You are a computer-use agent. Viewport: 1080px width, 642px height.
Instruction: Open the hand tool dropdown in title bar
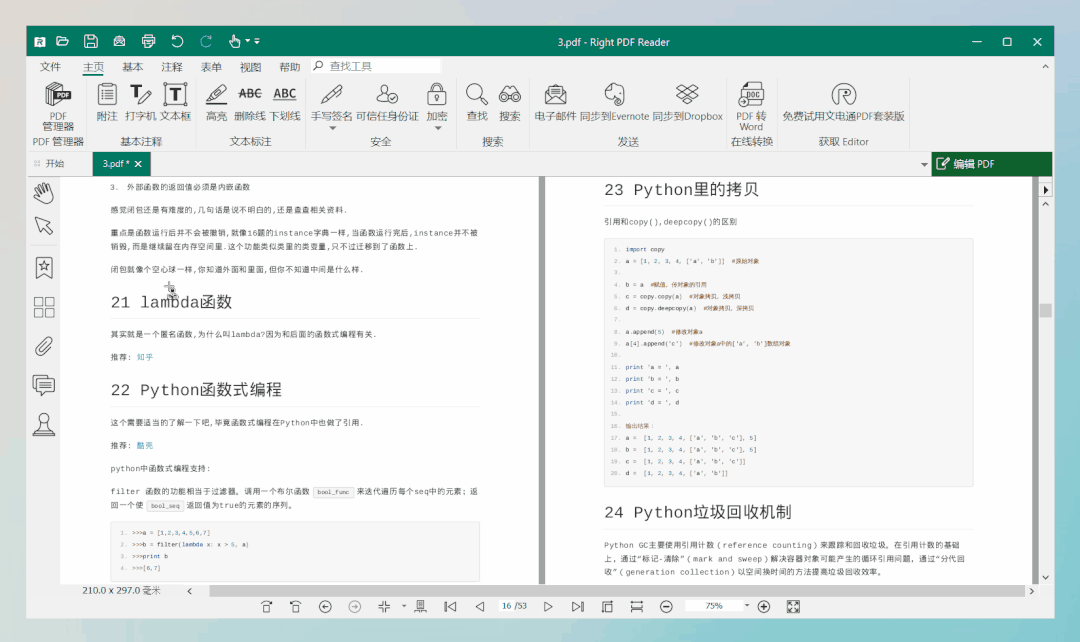[248, 41]
